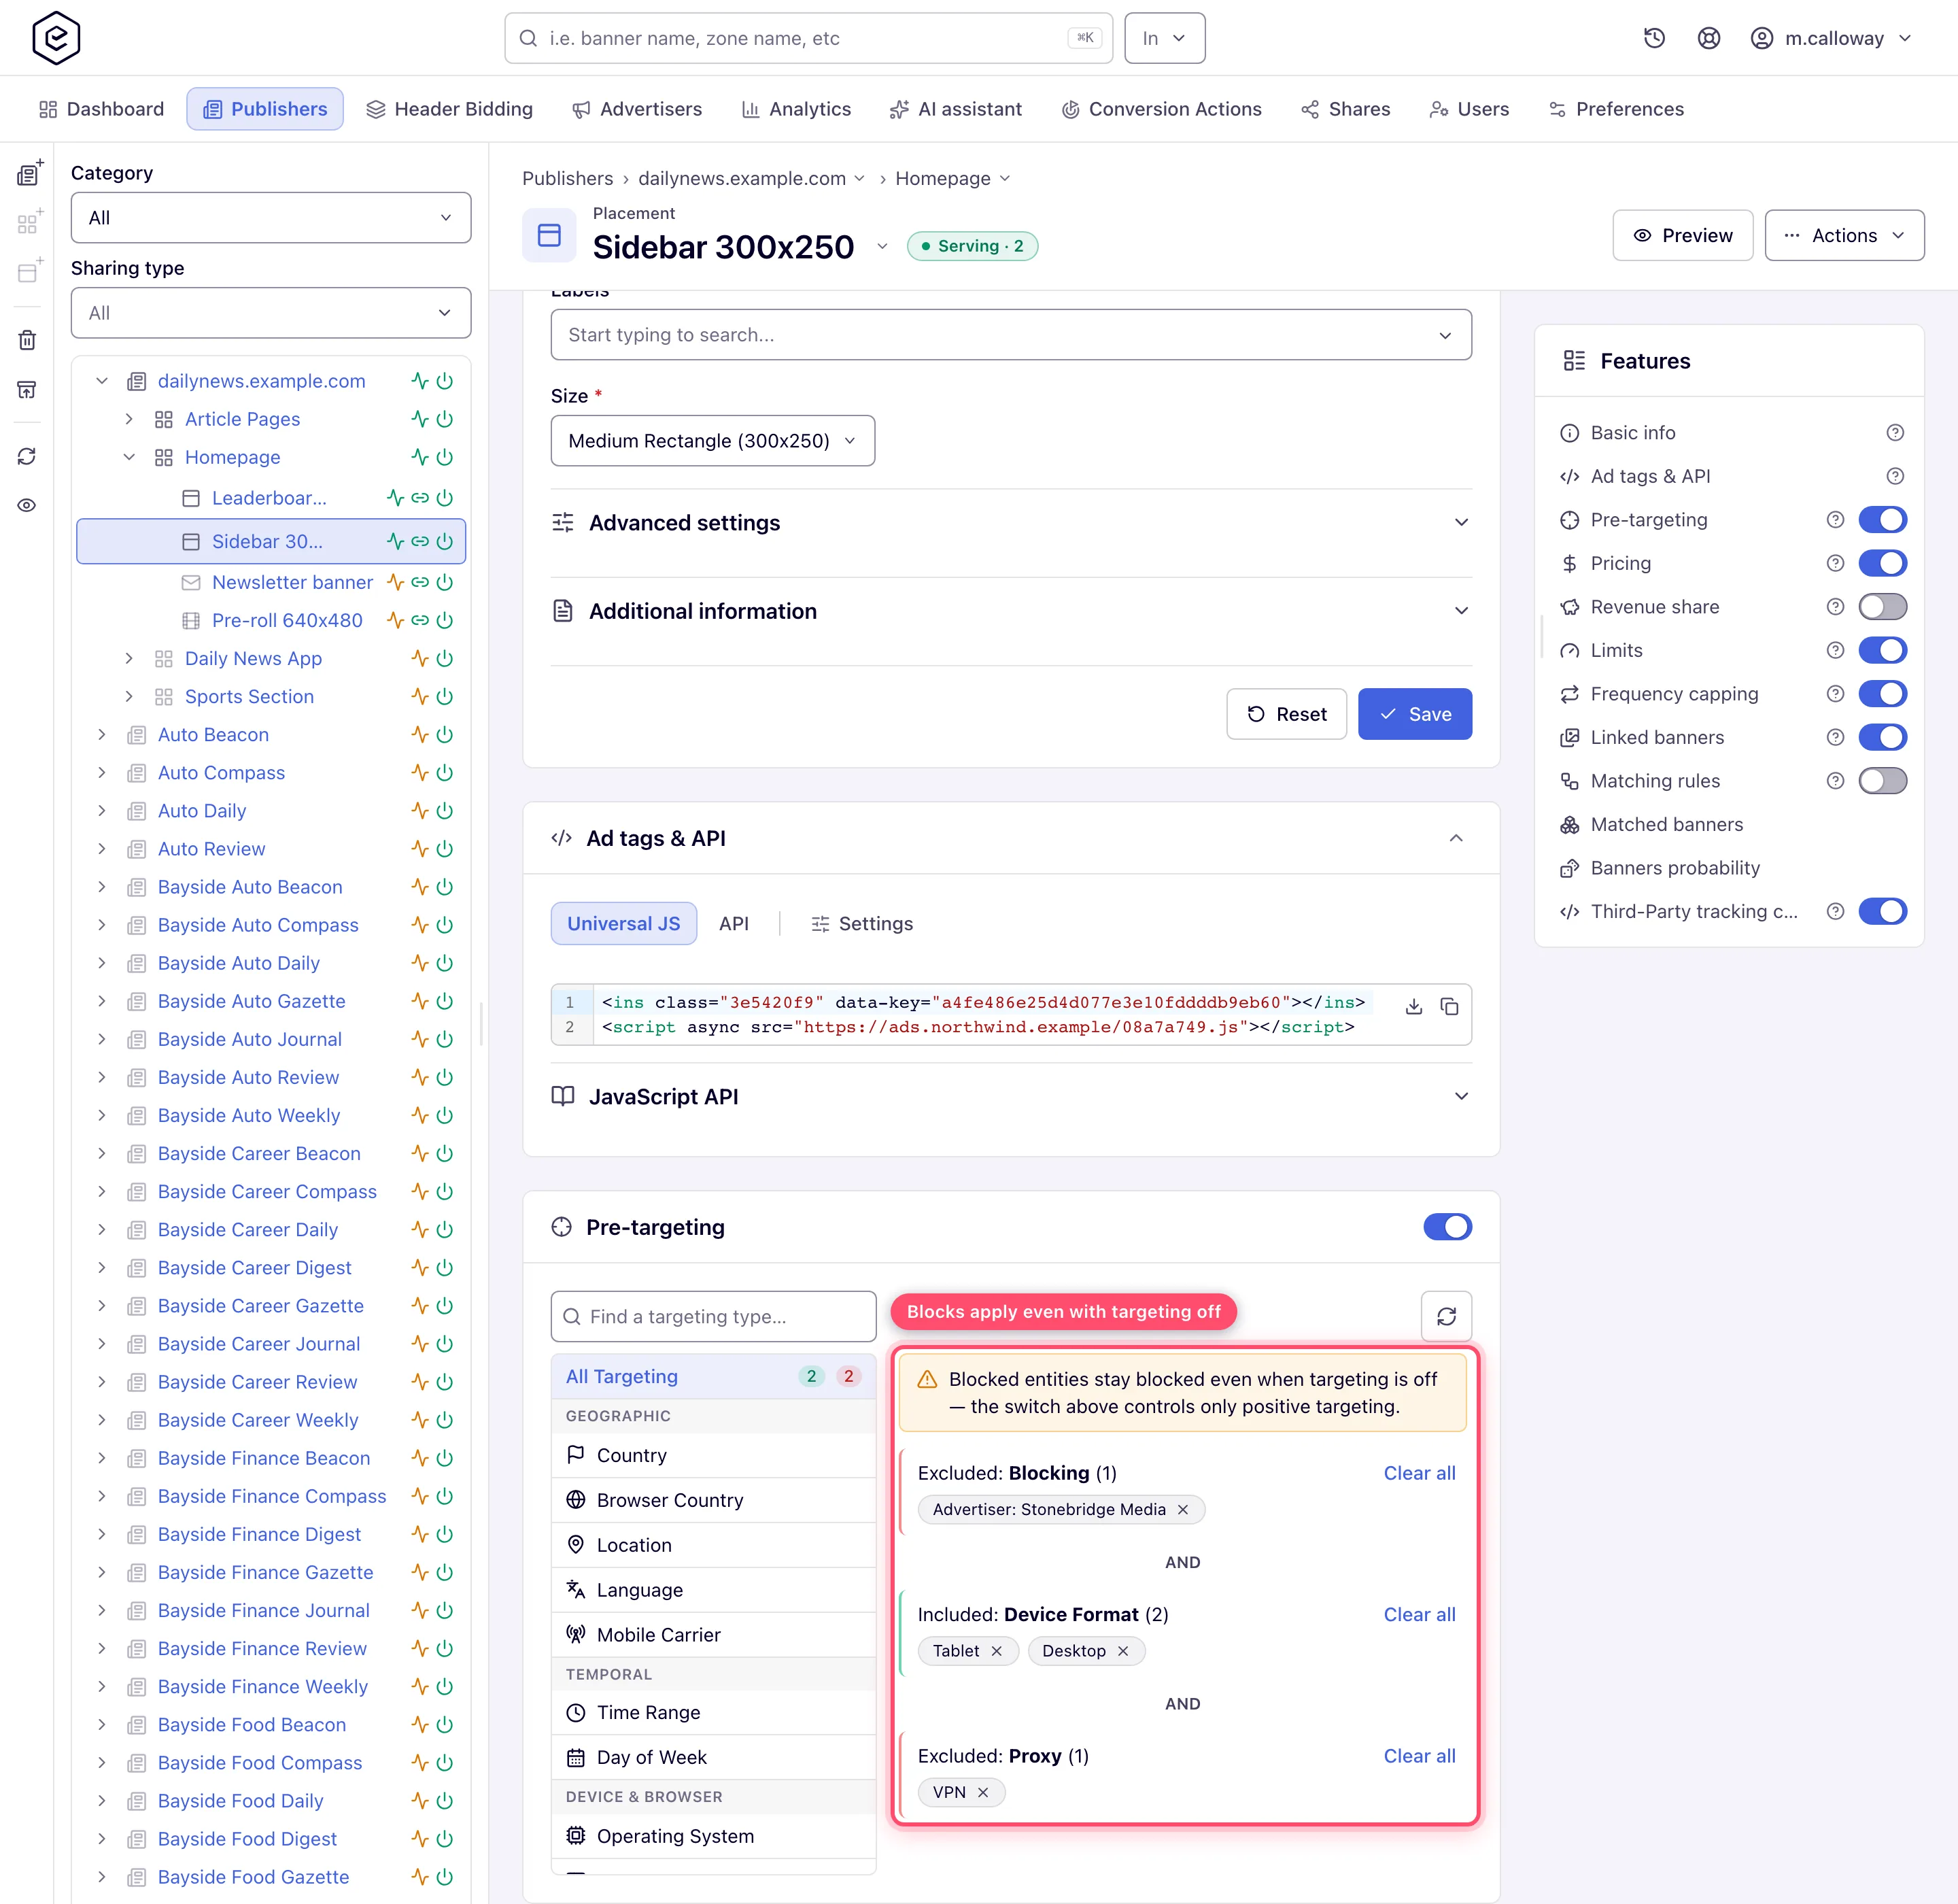Expand the JavaScript API section
The width and height of the screenshot is (1958, 1904).
[1011, 1097]
